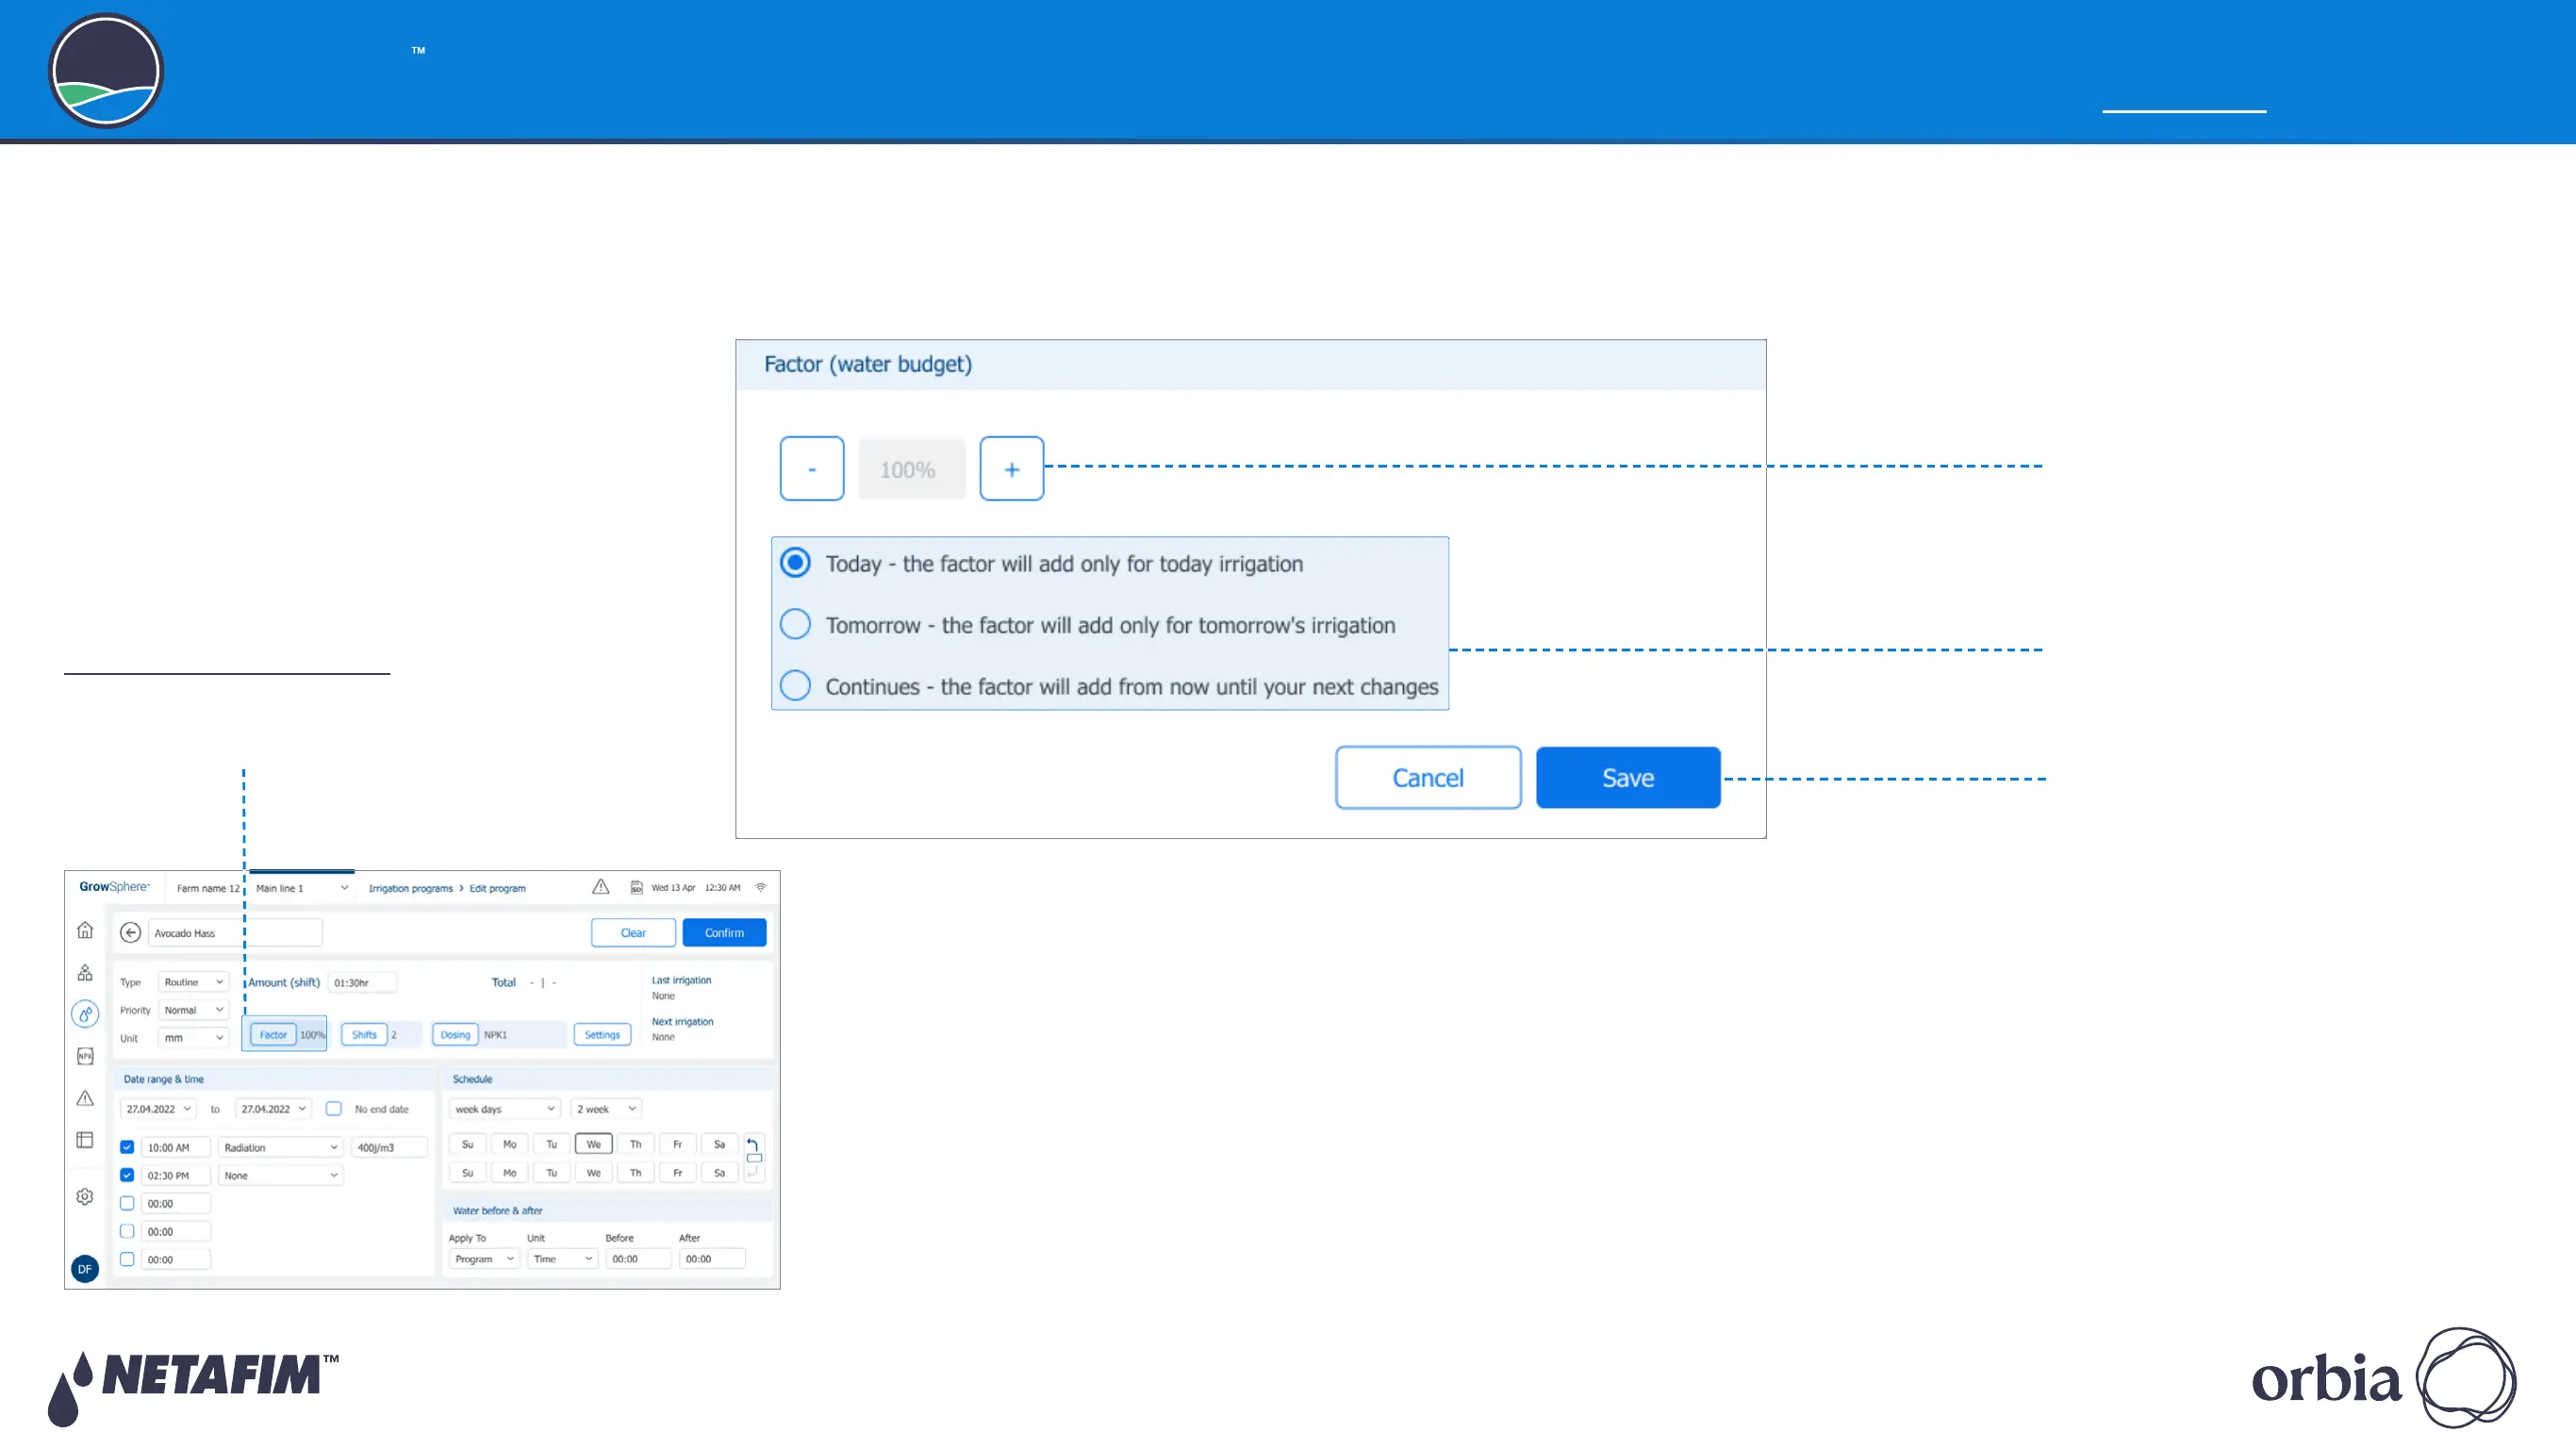Open the 2 week cycle dropdown

tap(606, 1109)
